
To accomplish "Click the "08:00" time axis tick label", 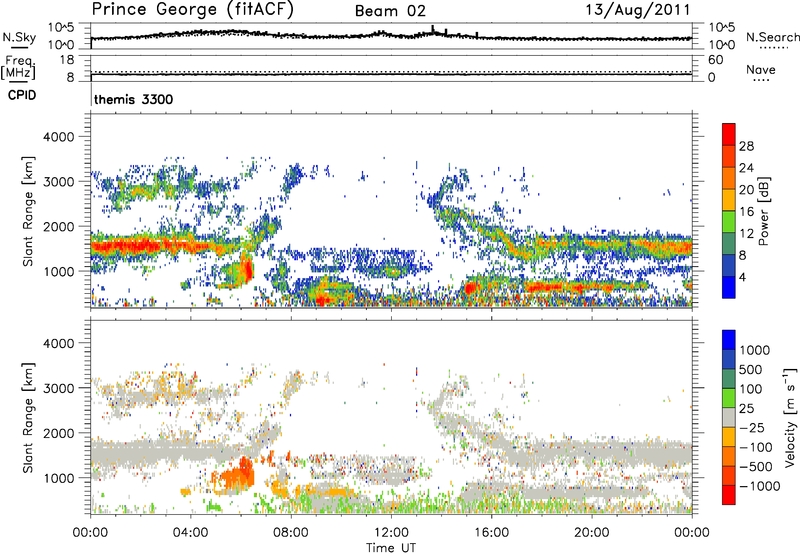I will tap(291, 533).
